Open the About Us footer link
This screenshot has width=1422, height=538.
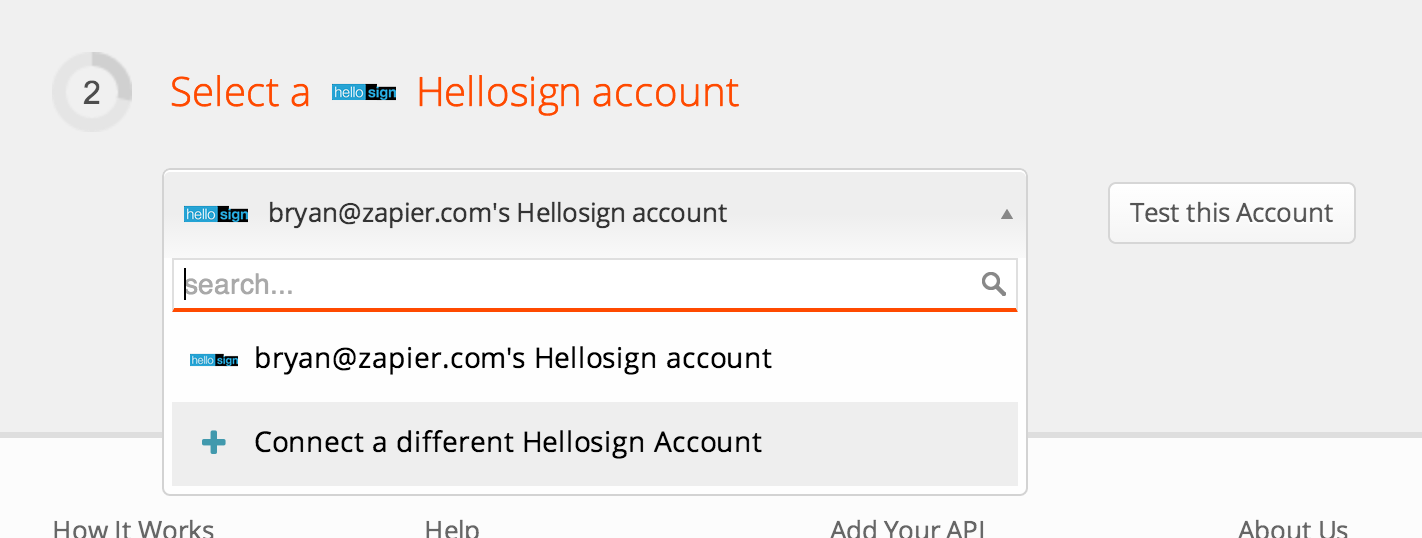click(1293, 528)
